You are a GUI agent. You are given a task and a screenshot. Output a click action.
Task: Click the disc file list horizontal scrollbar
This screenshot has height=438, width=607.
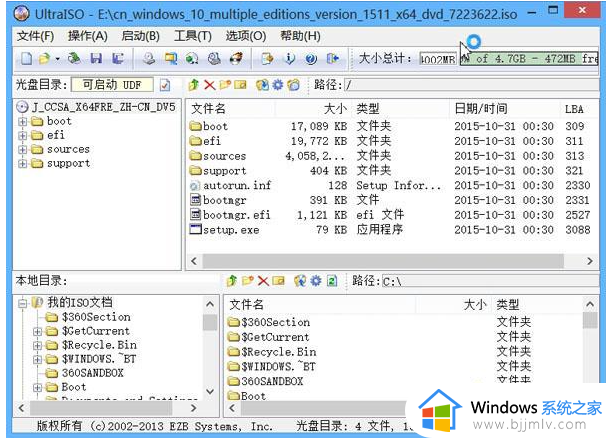[383, 261]
